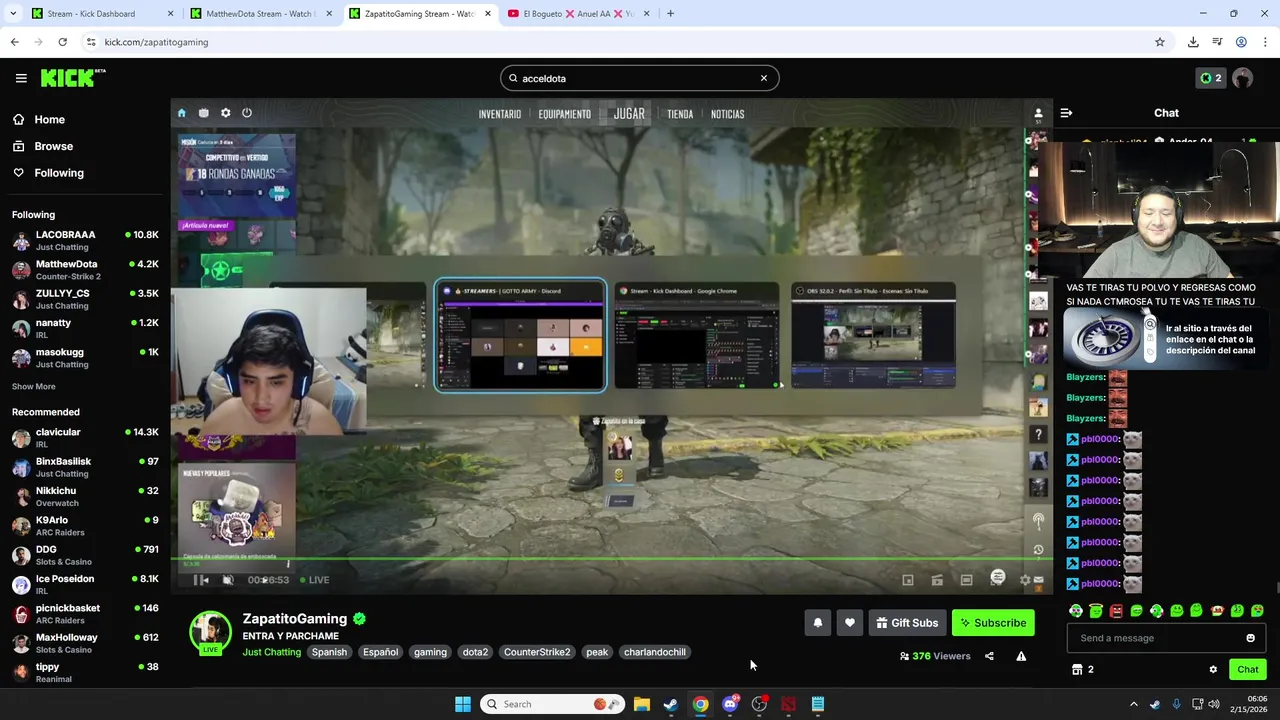
Task: Select the CounterStrike2 tag
Action: [x=537, y=652]
